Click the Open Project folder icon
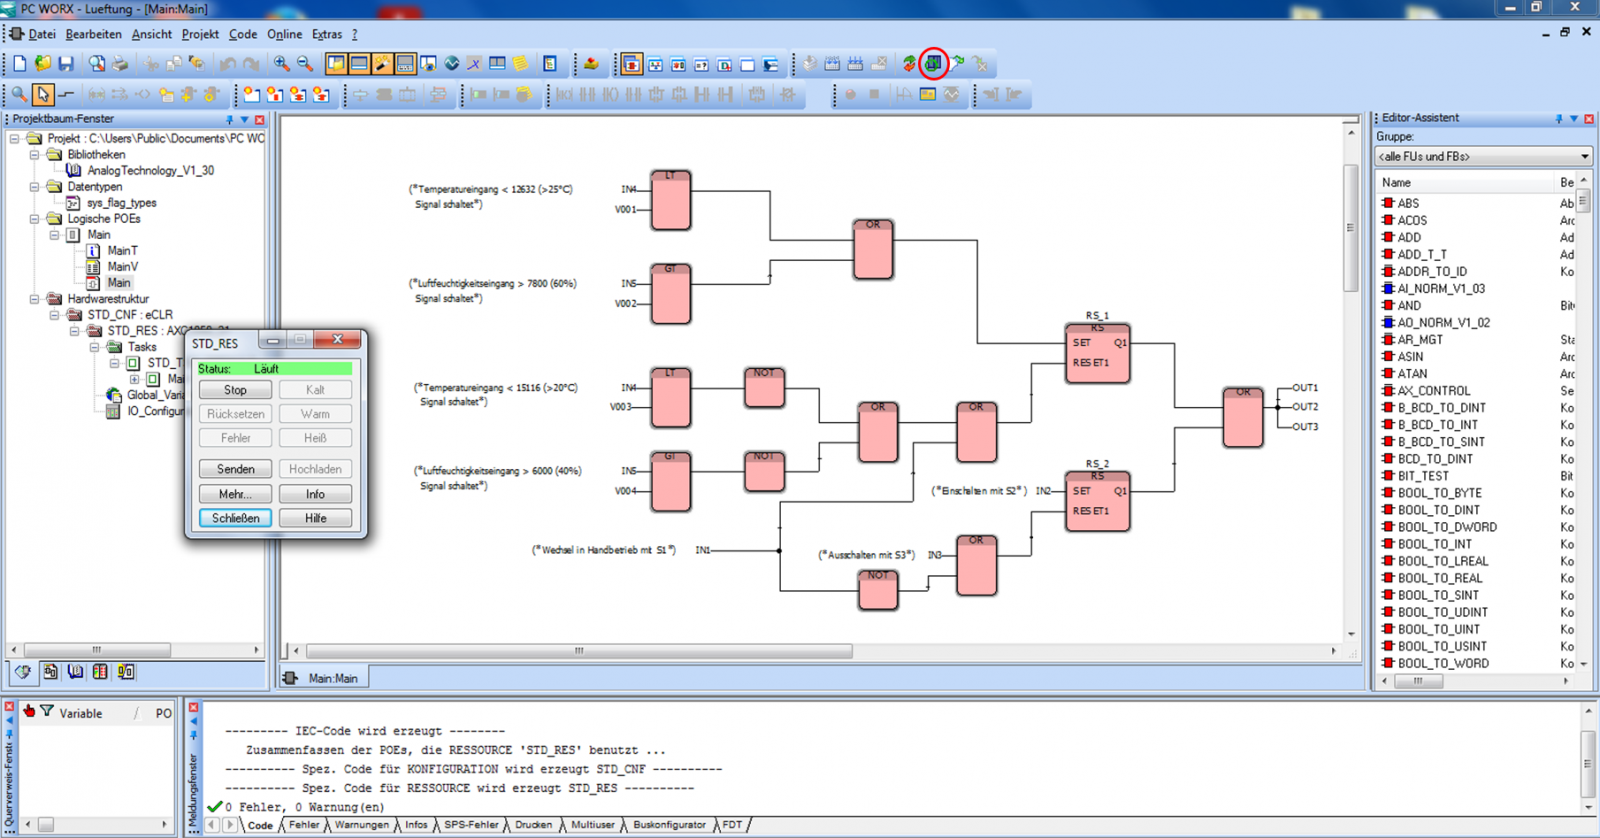The image size is (1600, 838). [43, 64]
